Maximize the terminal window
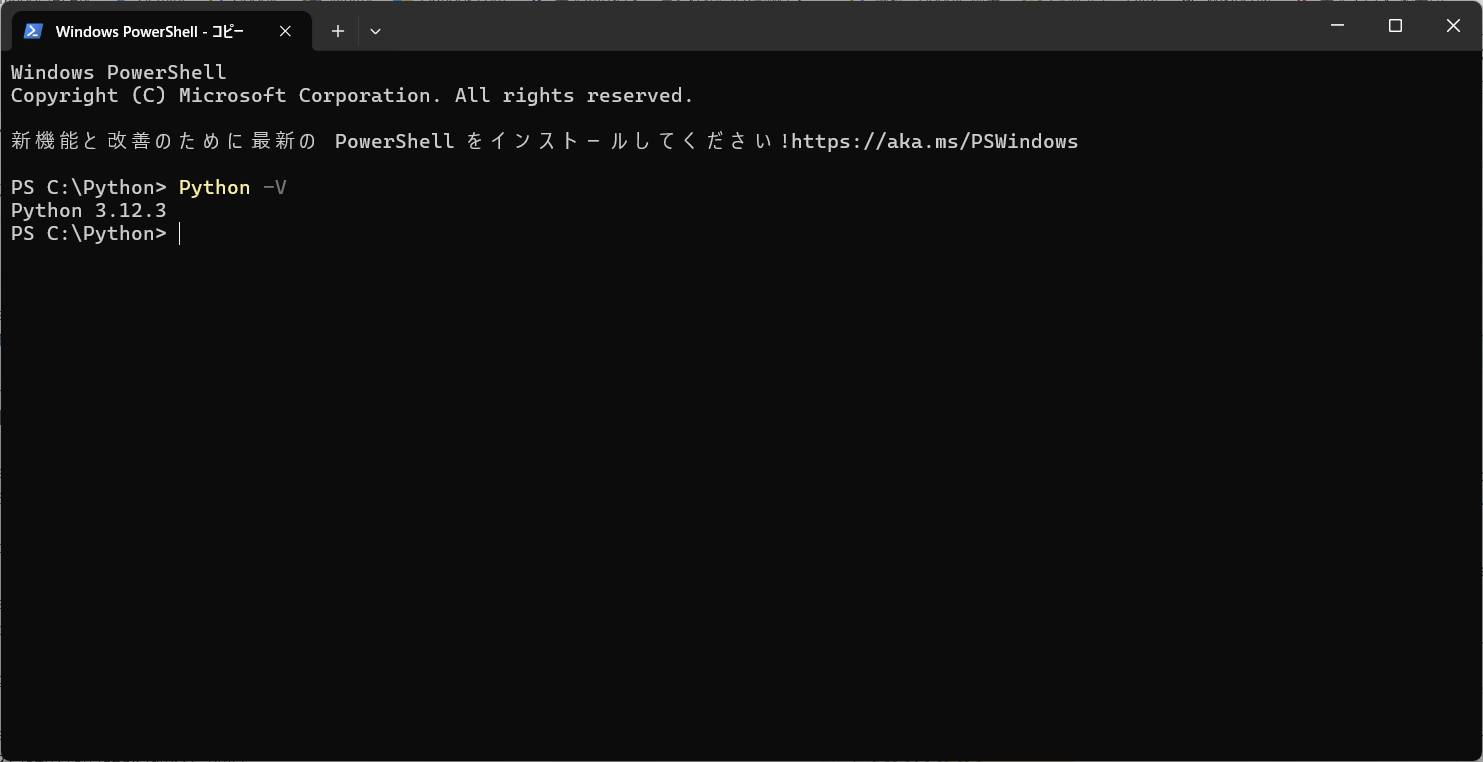This screenshot has width=1483, height=762. point(1394,26)
